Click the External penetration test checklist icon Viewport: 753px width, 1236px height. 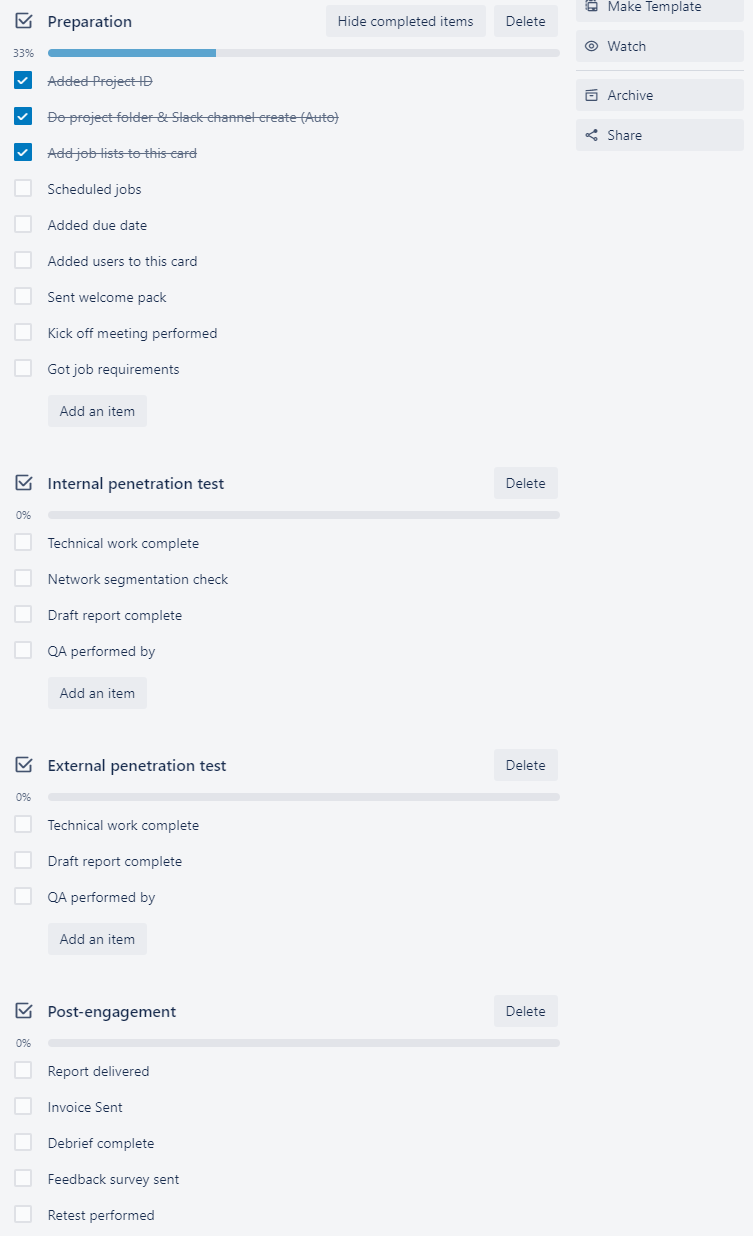pos(23,764)
